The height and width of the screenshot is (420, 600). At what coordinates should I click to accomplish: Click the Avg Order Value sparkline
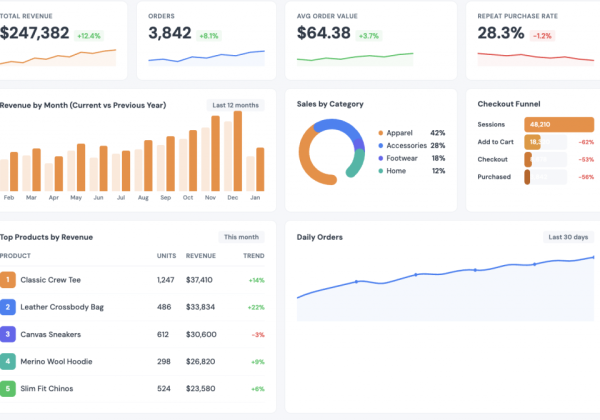356,58
